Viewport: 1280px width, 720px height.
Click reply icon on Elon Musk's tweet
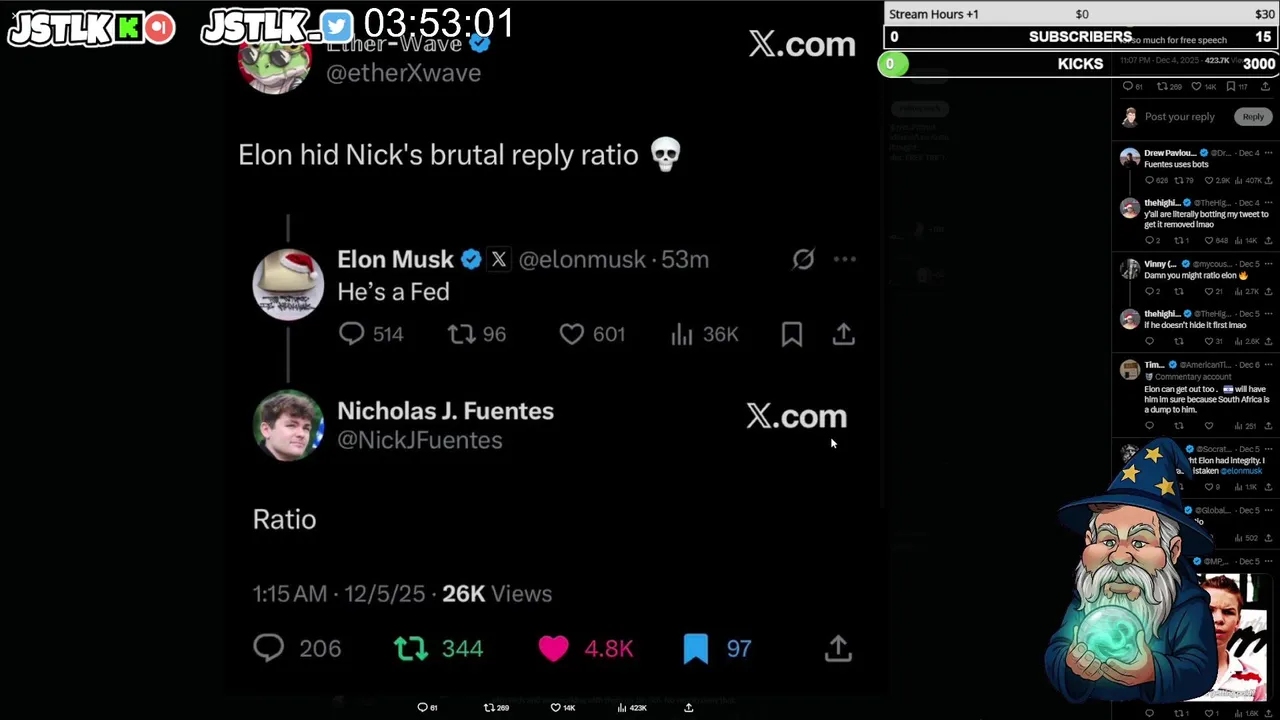(x=351, y=334)
